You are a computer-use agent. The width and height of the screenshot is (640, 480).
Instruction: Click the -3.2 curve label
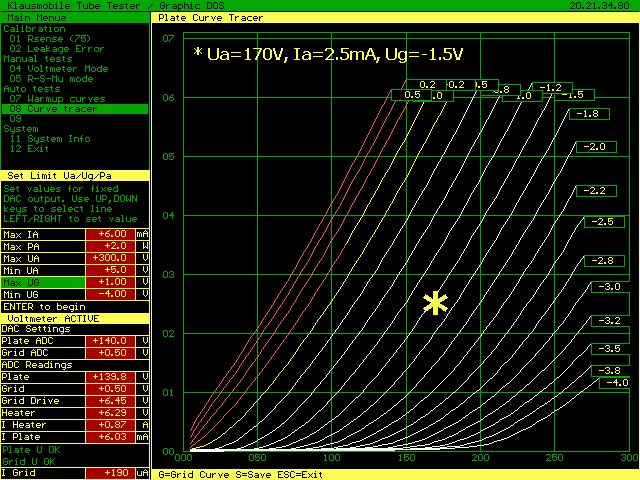tap(611, 321)
